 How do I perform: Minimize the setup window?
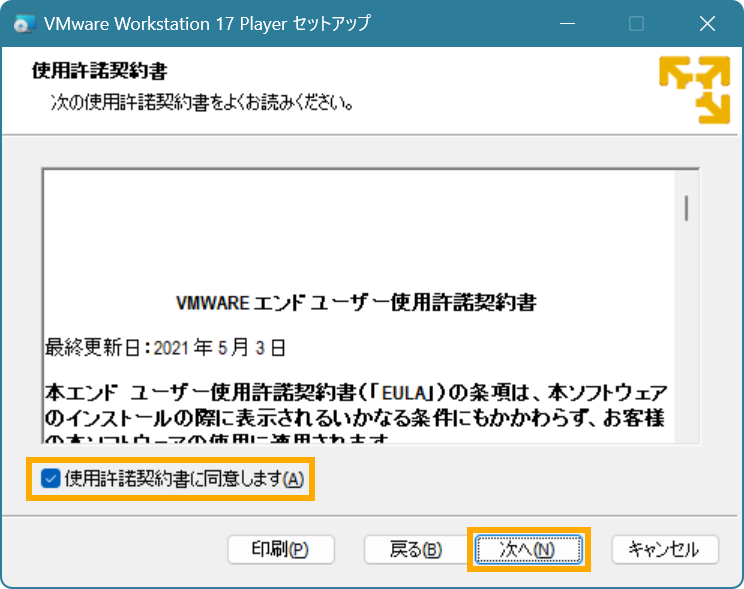(x=567, y=23)
